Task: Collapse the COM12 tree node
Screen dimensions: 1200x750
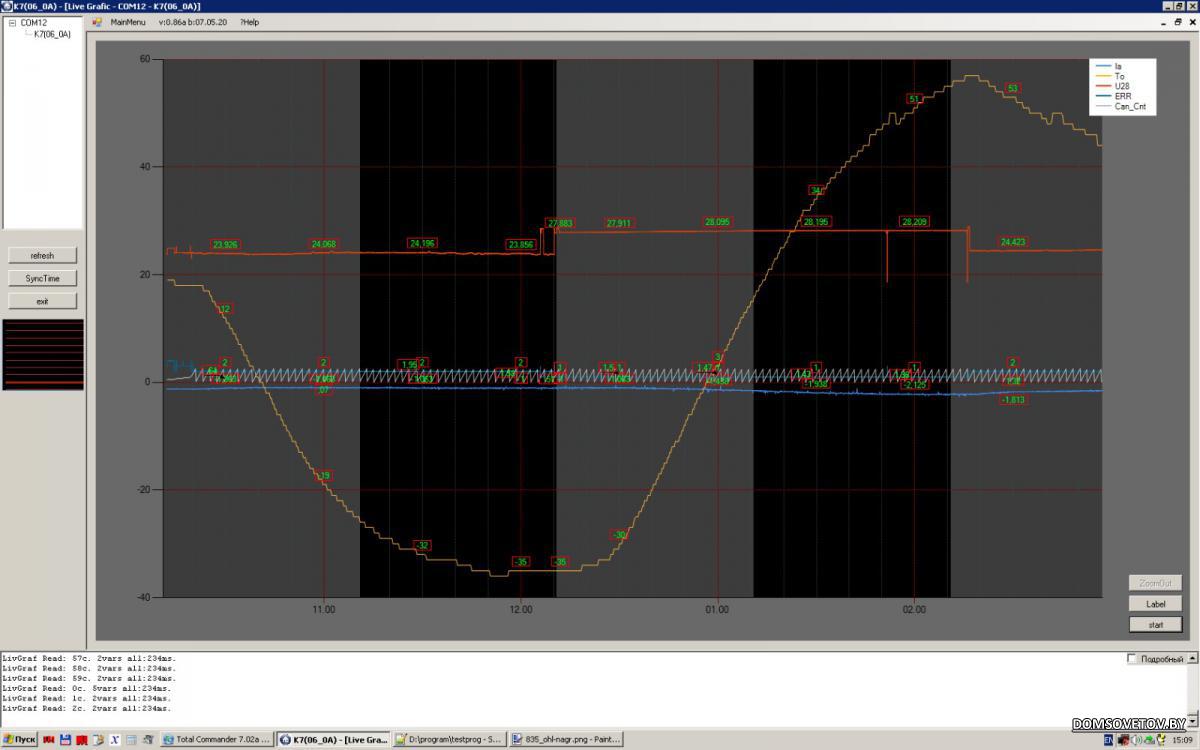Action: pos(12,22)
